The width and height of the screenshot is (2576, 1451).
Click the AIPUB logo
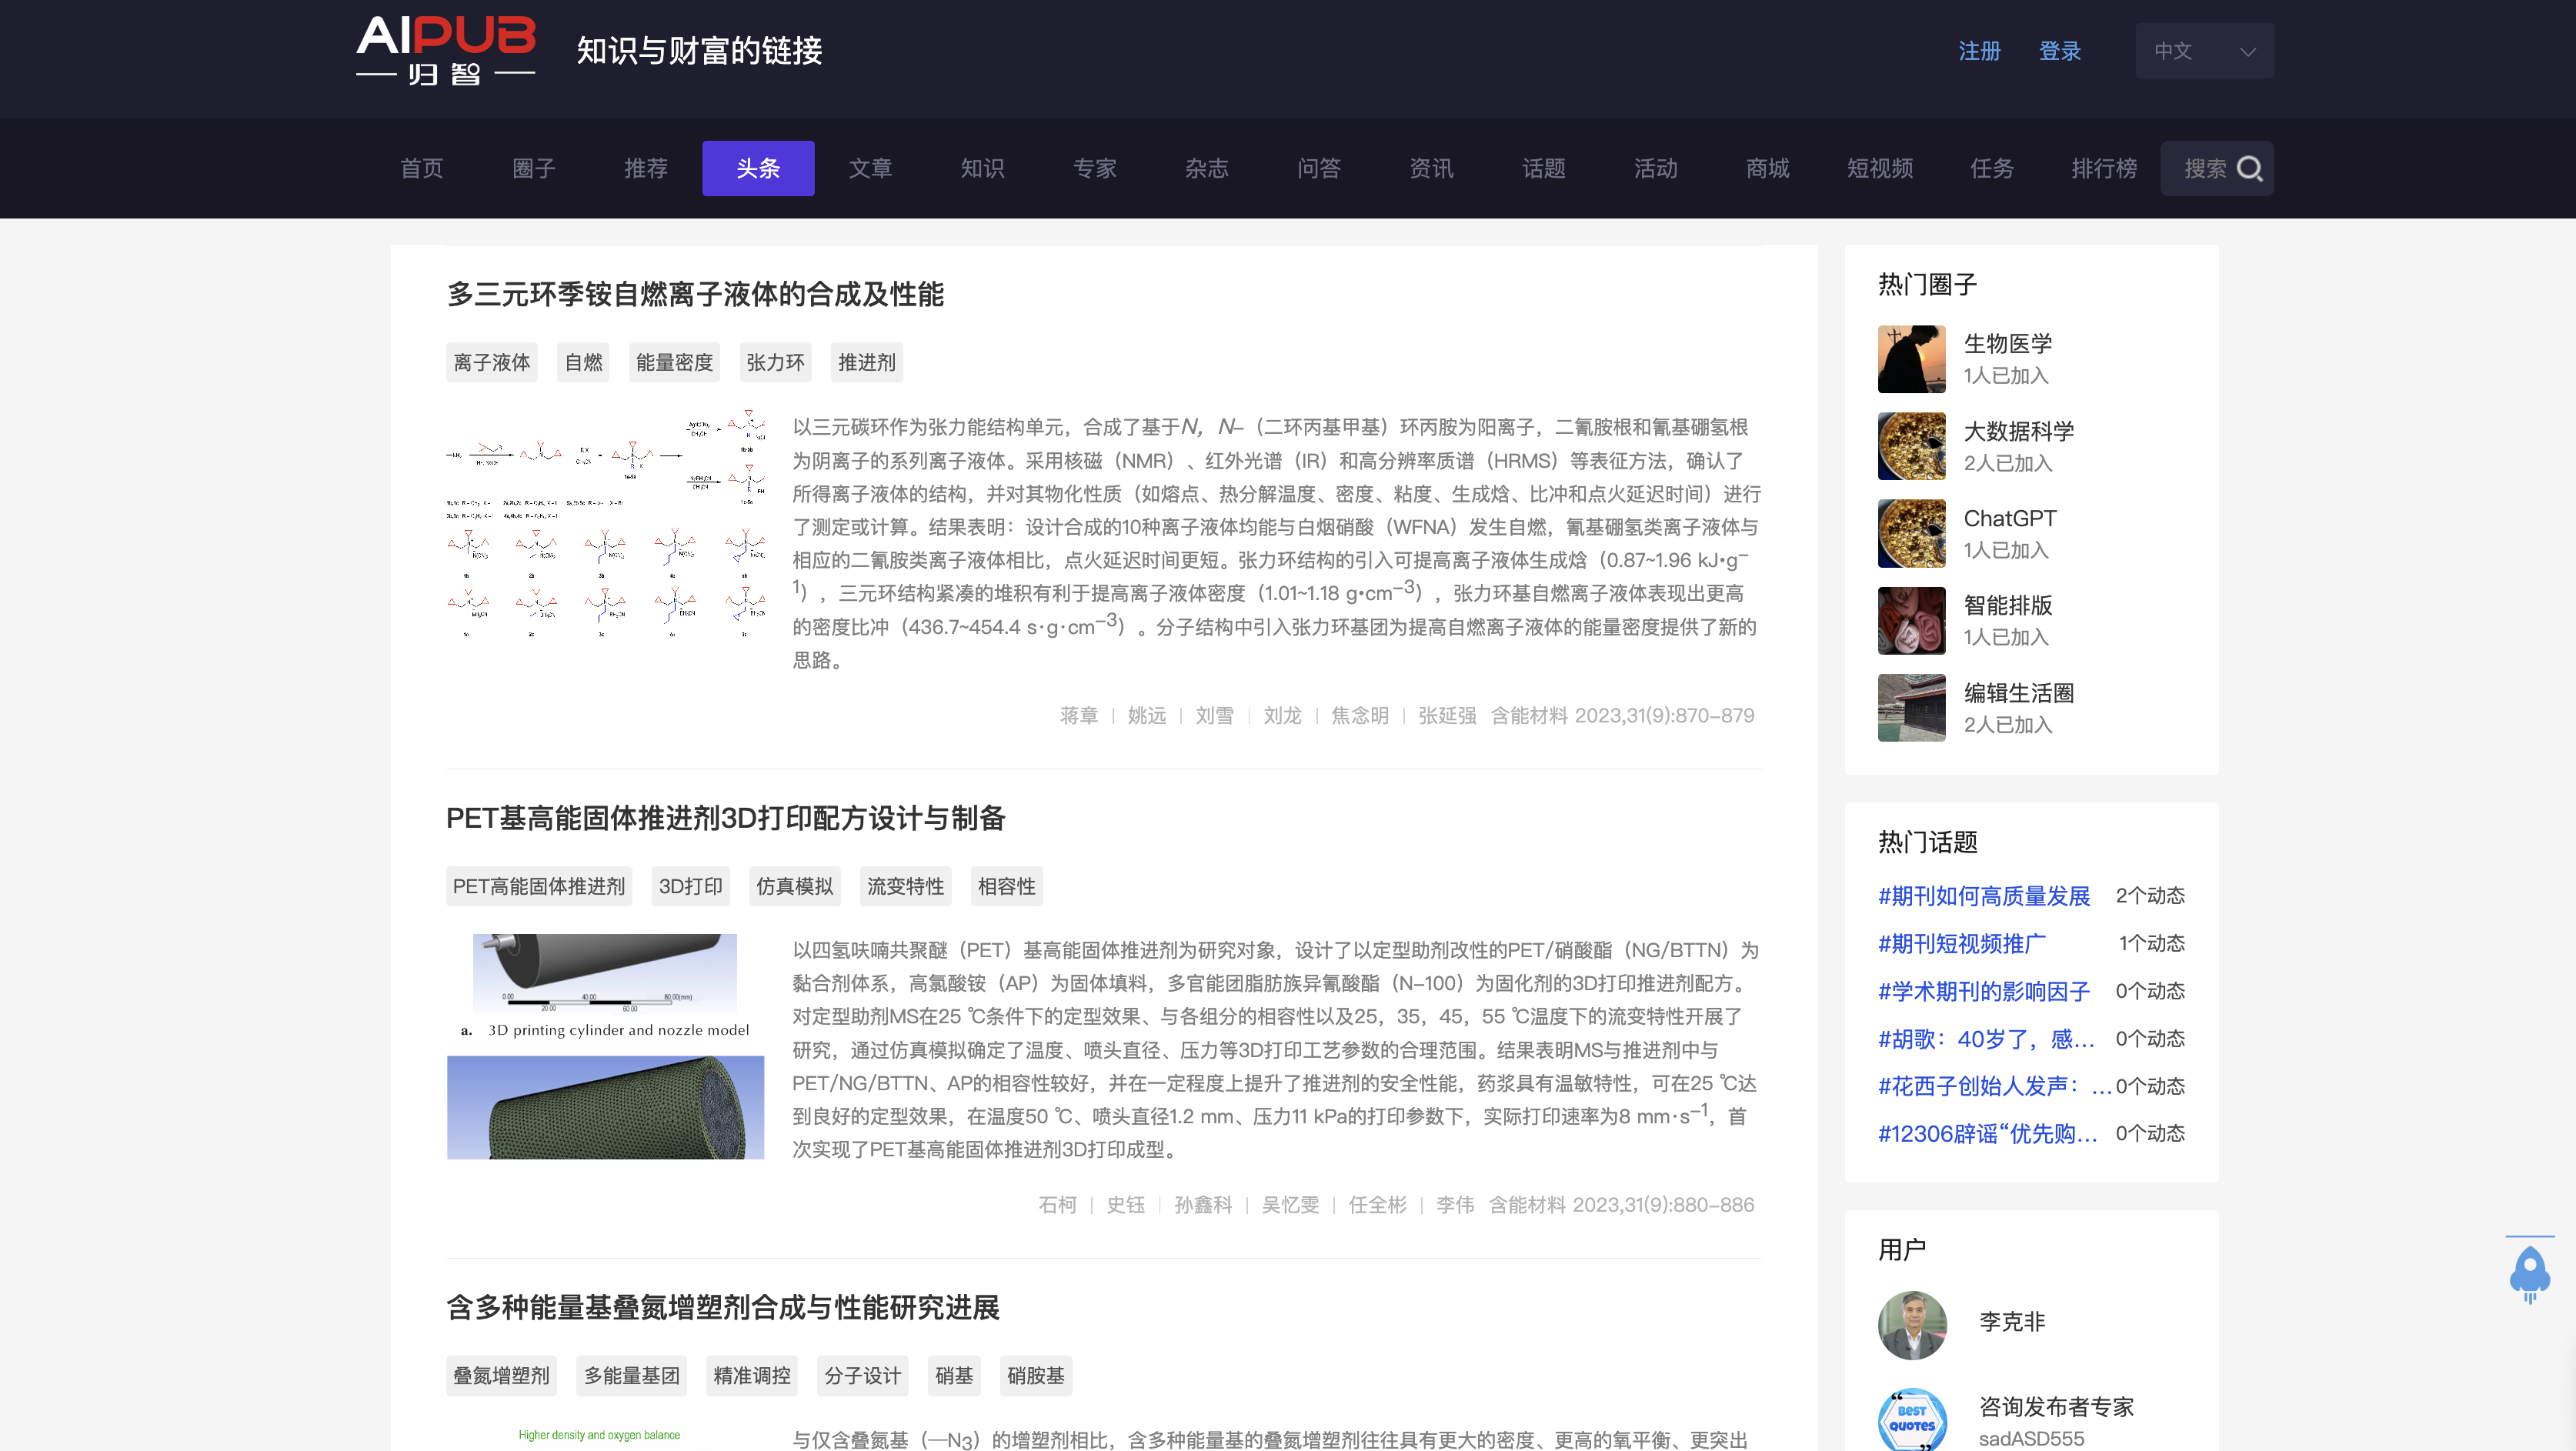[x=446, y=50]
